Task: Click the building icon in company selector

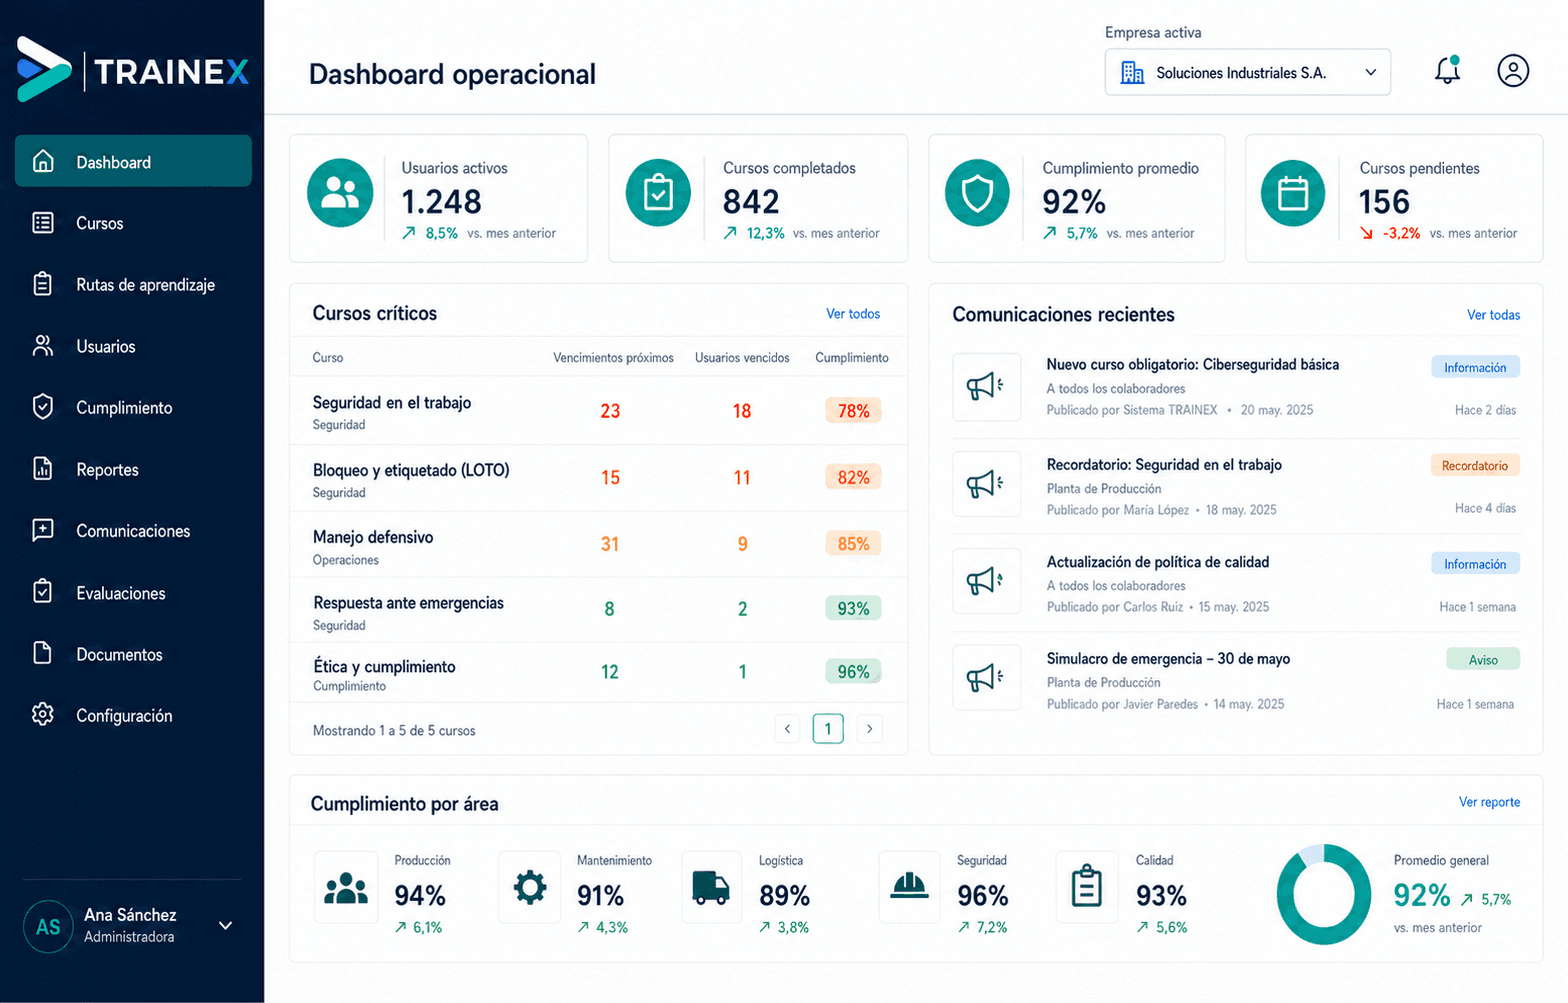Action: (1132, 72)
